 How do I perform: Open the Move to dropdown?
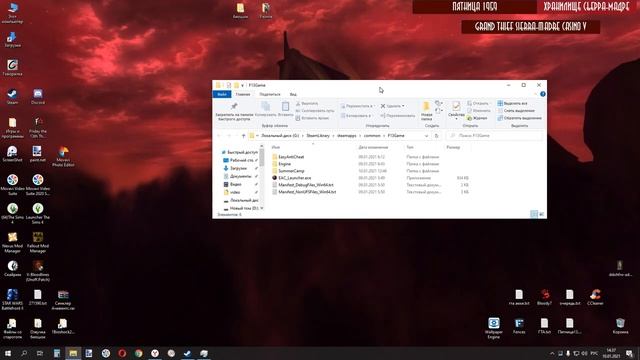pyautogui.click(x=357, y=106)
